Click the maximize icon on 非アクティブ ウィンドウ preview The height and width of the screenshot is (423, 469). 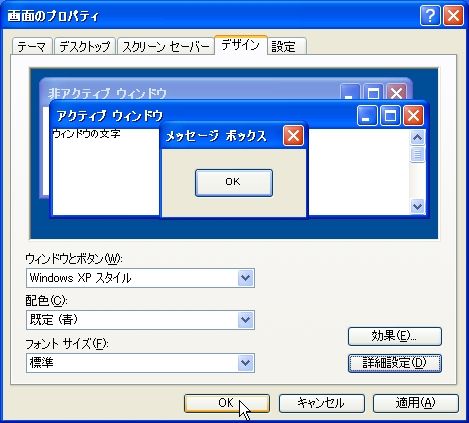click(x=373, y=92)
